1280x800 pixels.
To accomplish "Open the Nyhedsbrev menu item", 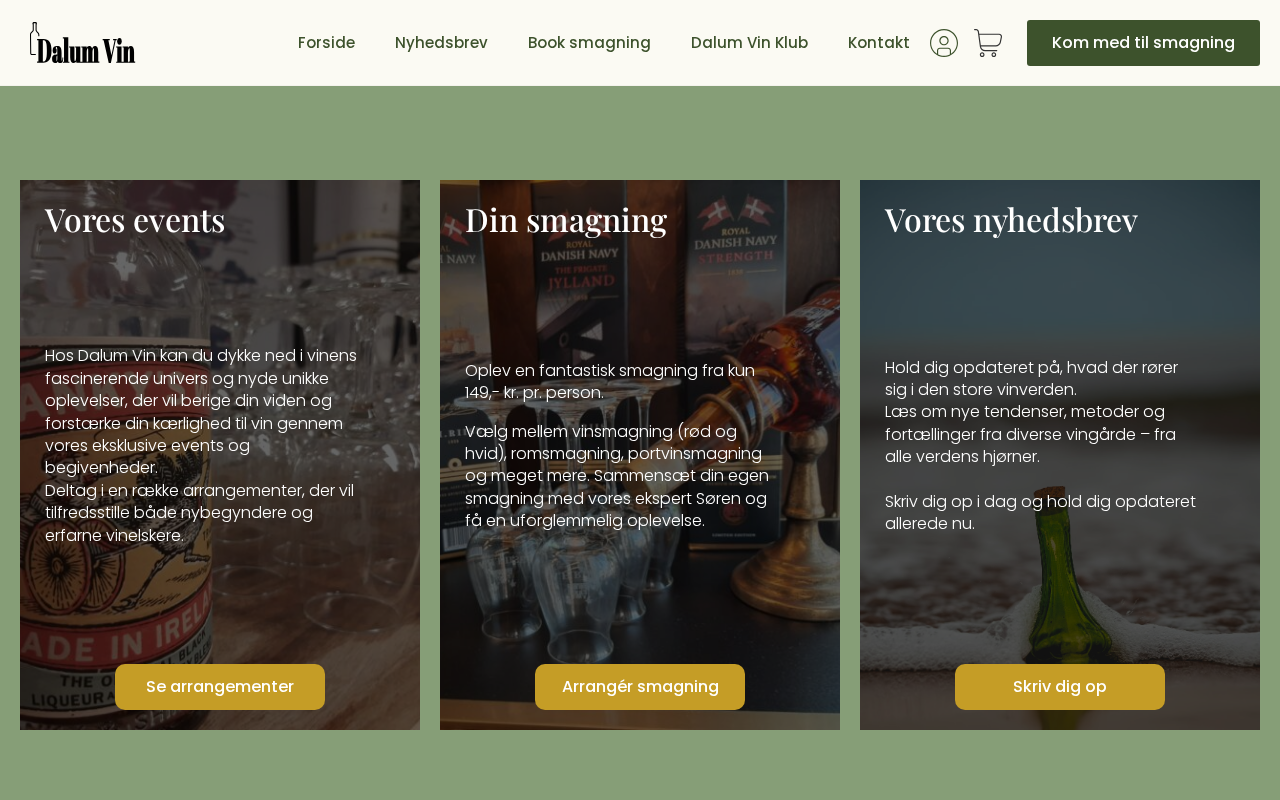I will (441, 43).
